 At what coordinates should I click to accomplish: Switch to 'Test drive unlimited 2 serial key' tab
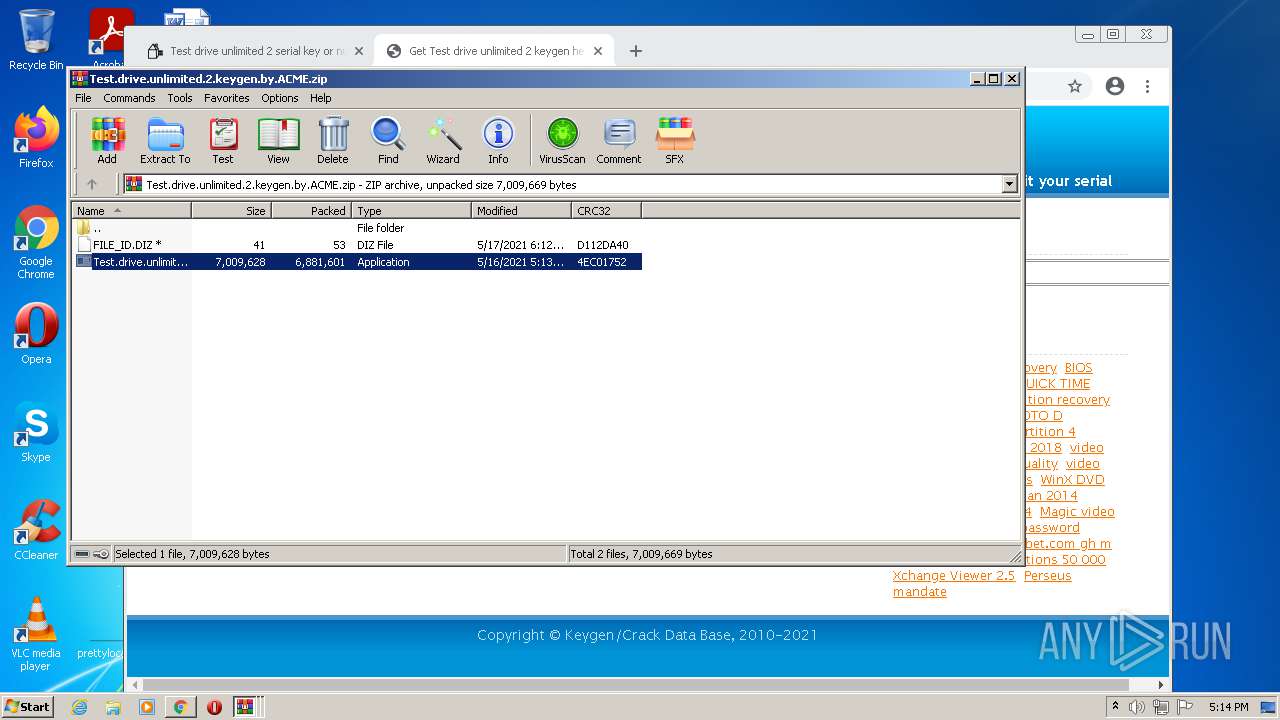[x=257, y=51]
